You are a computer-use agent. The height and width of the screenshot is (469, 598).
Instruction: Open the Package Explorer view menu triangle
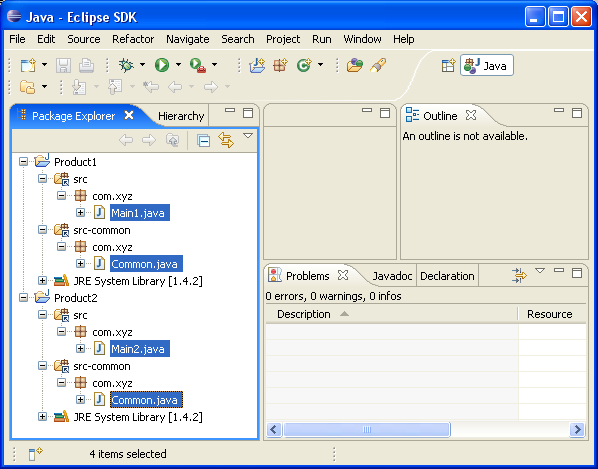248,136
